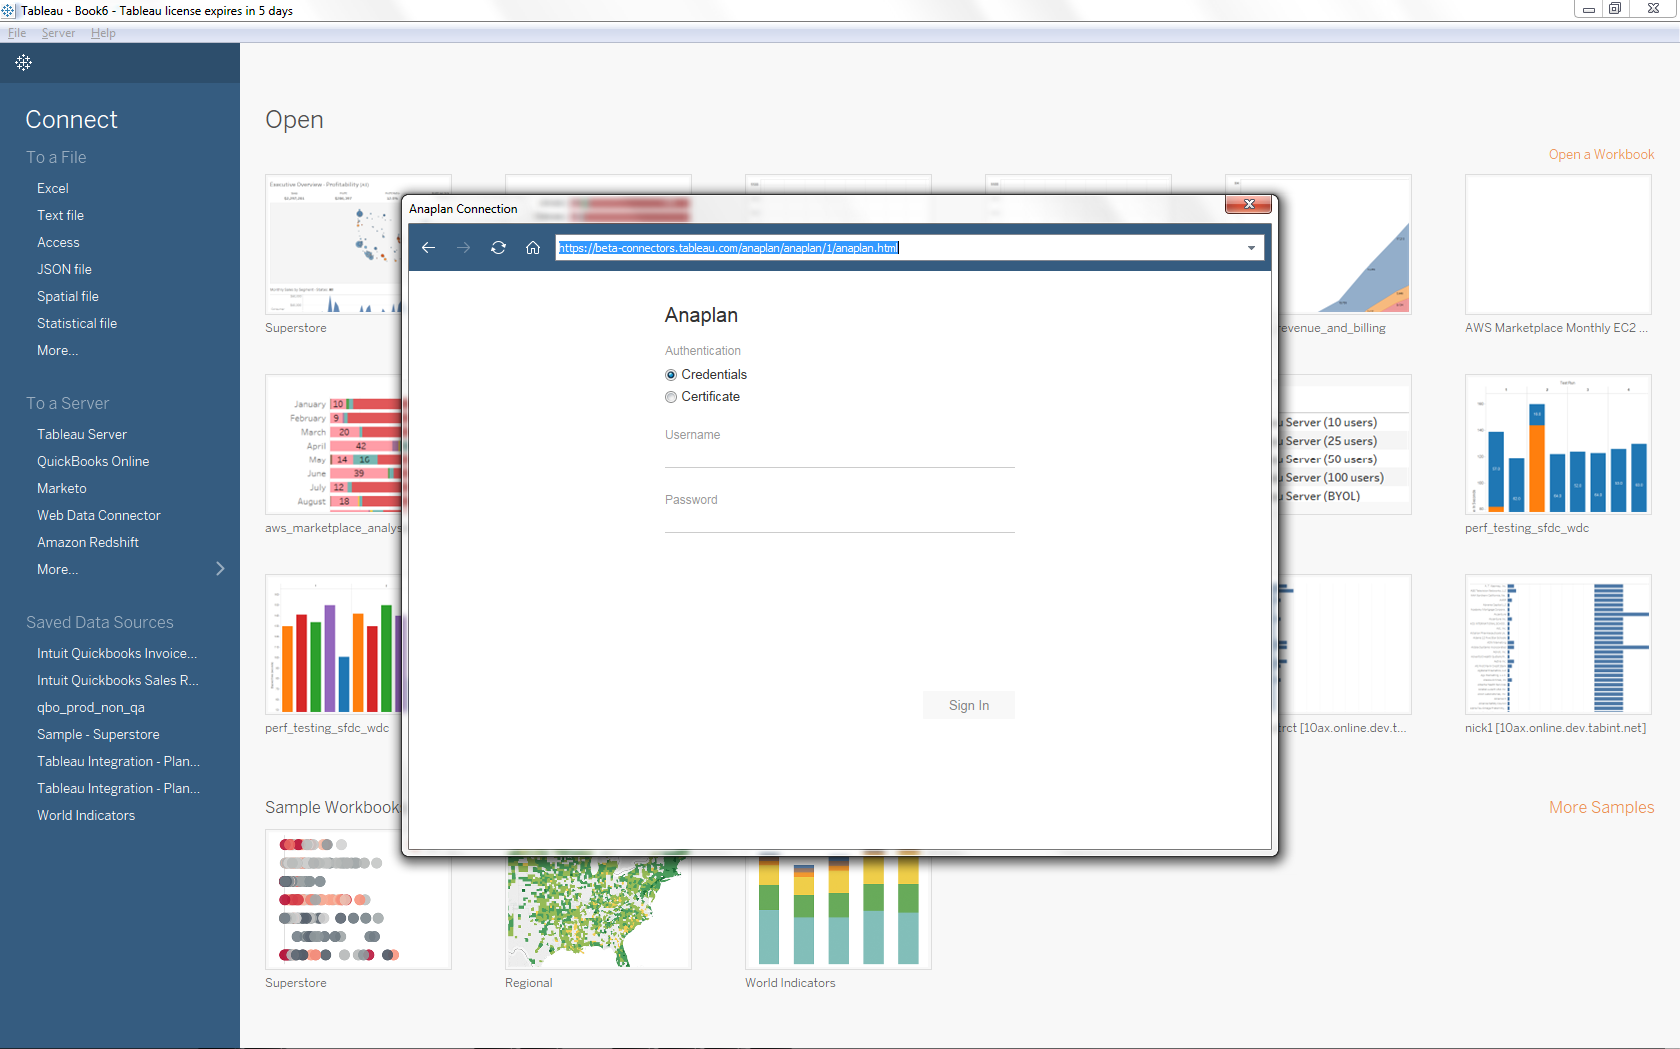This screenshot has height=1049, width=1680.
Task: Open aws_marketplace_analysis workbook thumbnail
Action: coord(333,444)
